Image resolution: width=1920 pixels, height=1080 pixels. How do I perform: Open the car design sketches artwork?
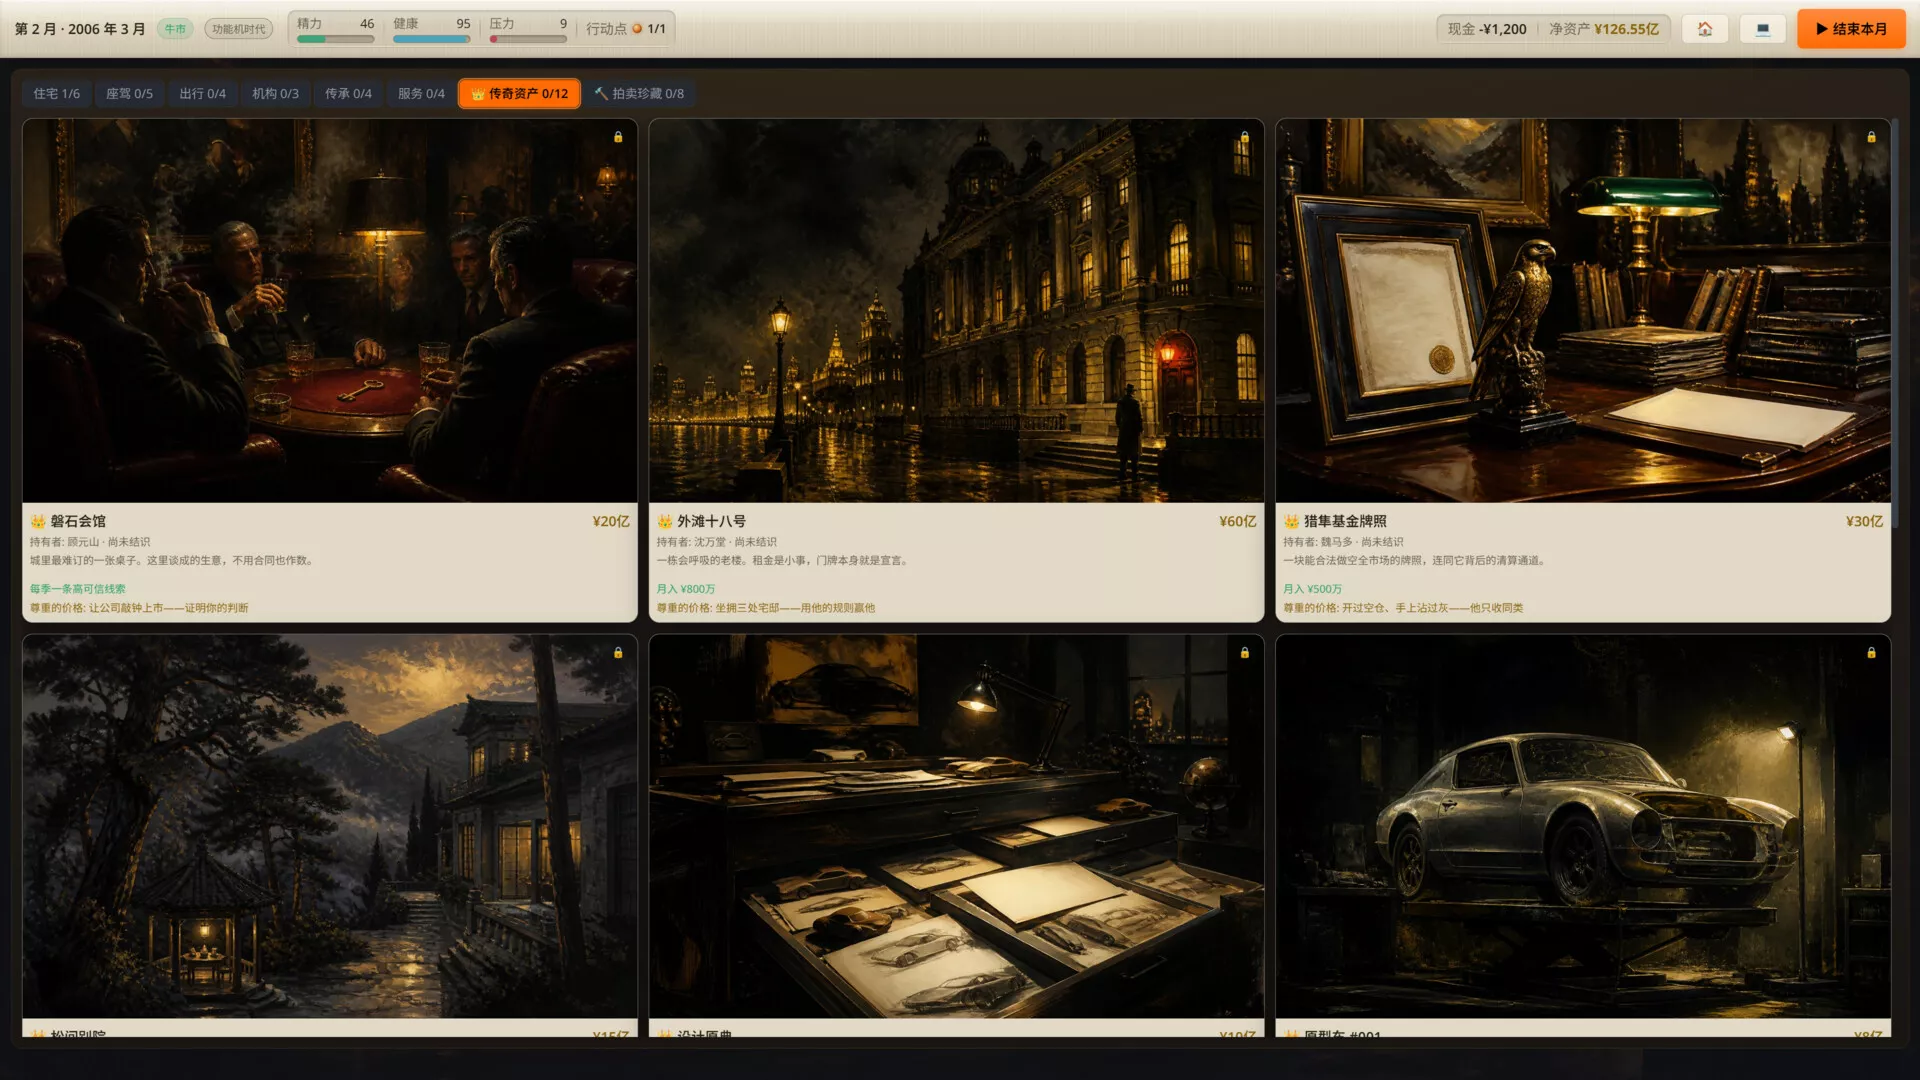957,826
